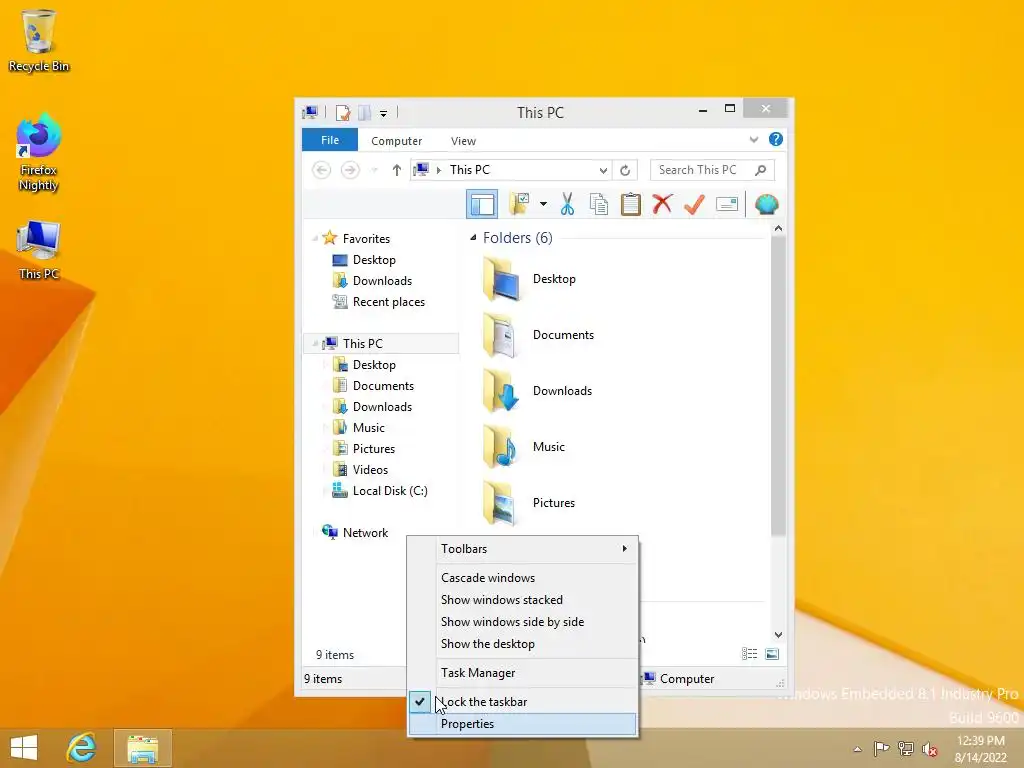
Task: Launch Internet Explorer from the taskbar
Action: 82,748
